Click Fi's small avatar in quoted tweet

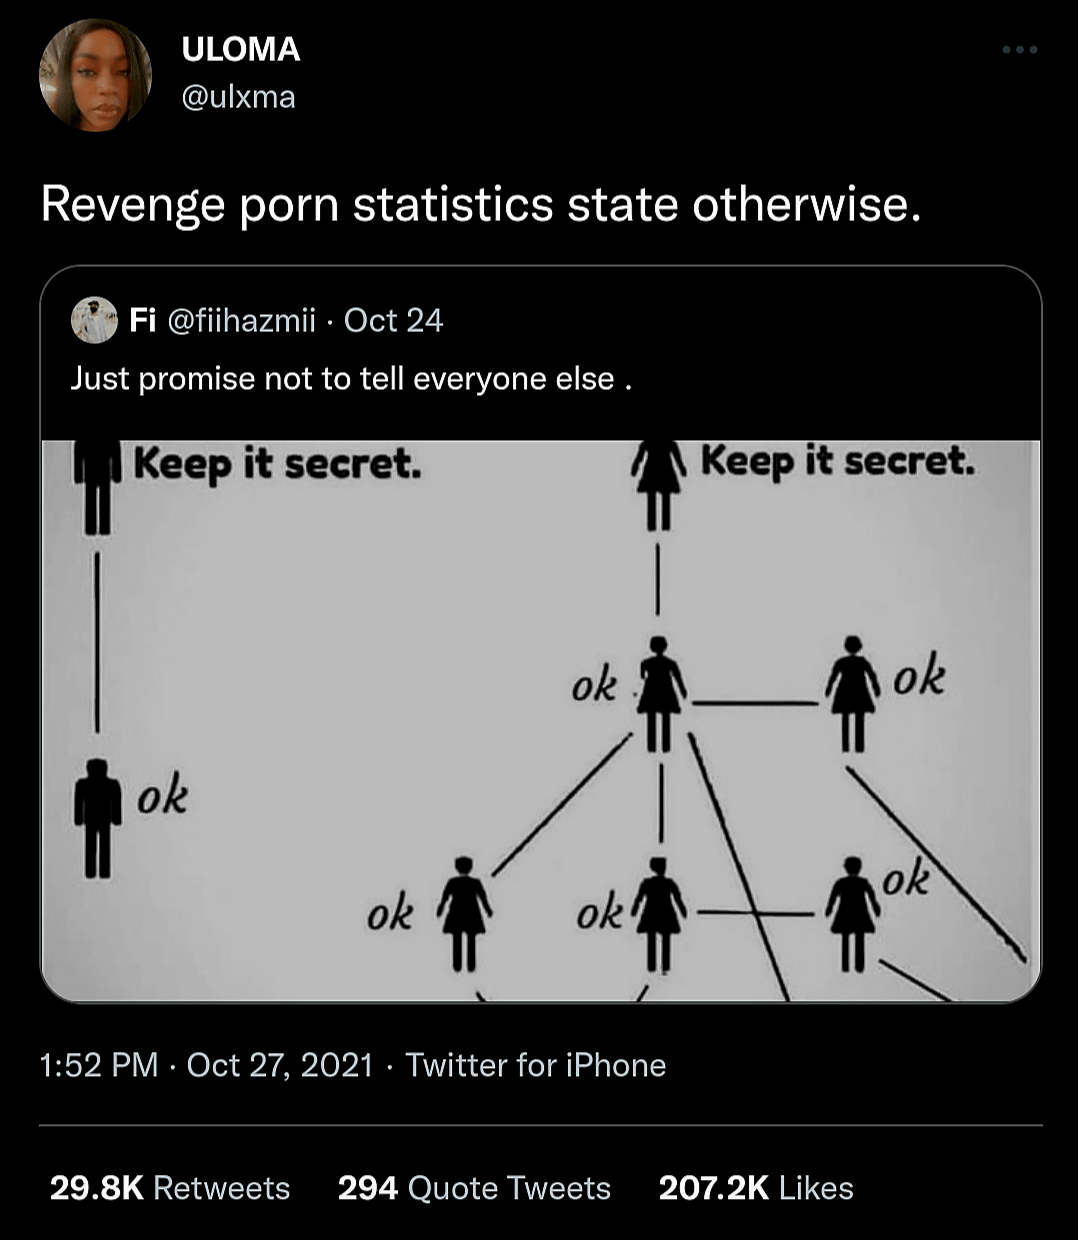94,320
